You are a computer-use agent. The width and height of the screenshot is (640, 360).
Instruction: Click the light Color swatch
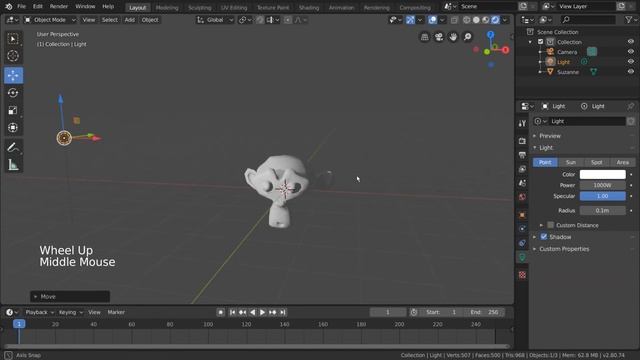(x=602, y=174)
